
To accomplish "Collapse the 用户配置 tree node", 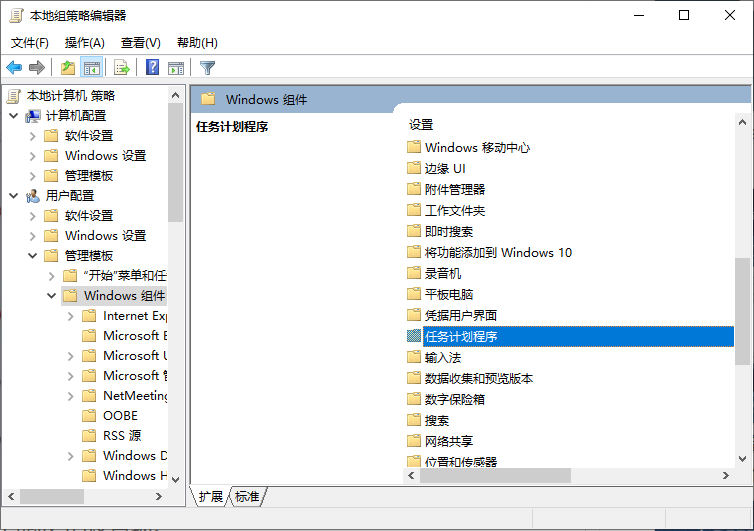I will (x=13, y=196).
